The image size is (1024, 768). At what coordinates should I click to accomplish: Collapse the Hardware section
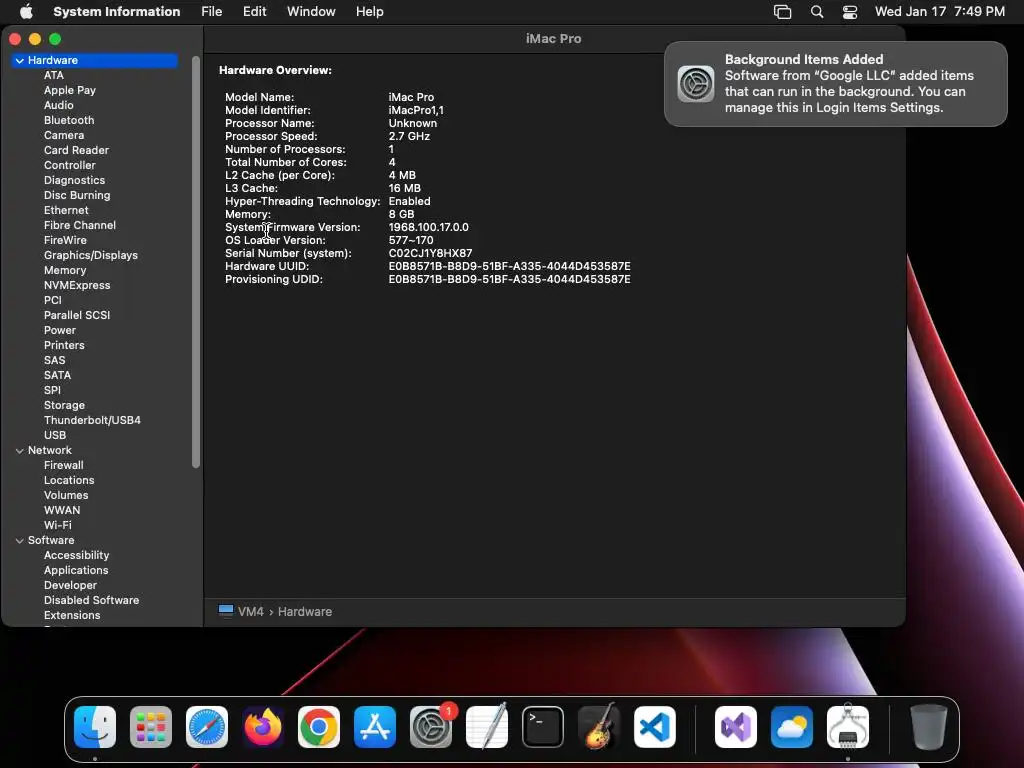[x=20, y=60]
